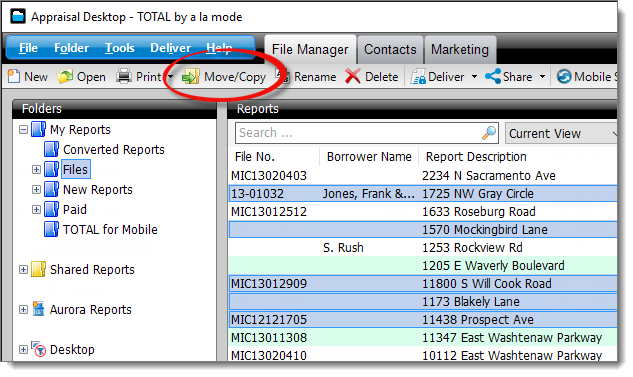This screenshot has width=633, height=377.
Task: Open the File menu
Action: pyautogui.click(x=28, y=48)
